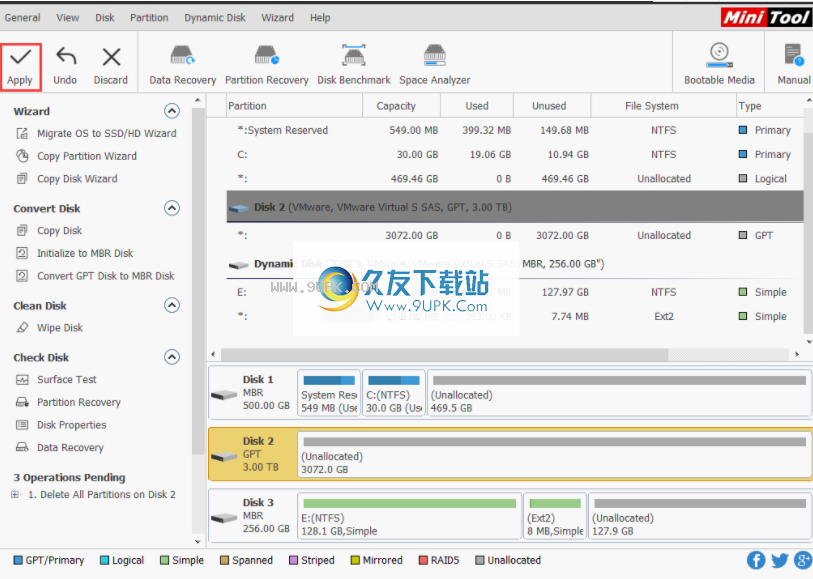Apply pending operations with the Apply button
The image size is (813, 579).
click(x=20, y=67)
